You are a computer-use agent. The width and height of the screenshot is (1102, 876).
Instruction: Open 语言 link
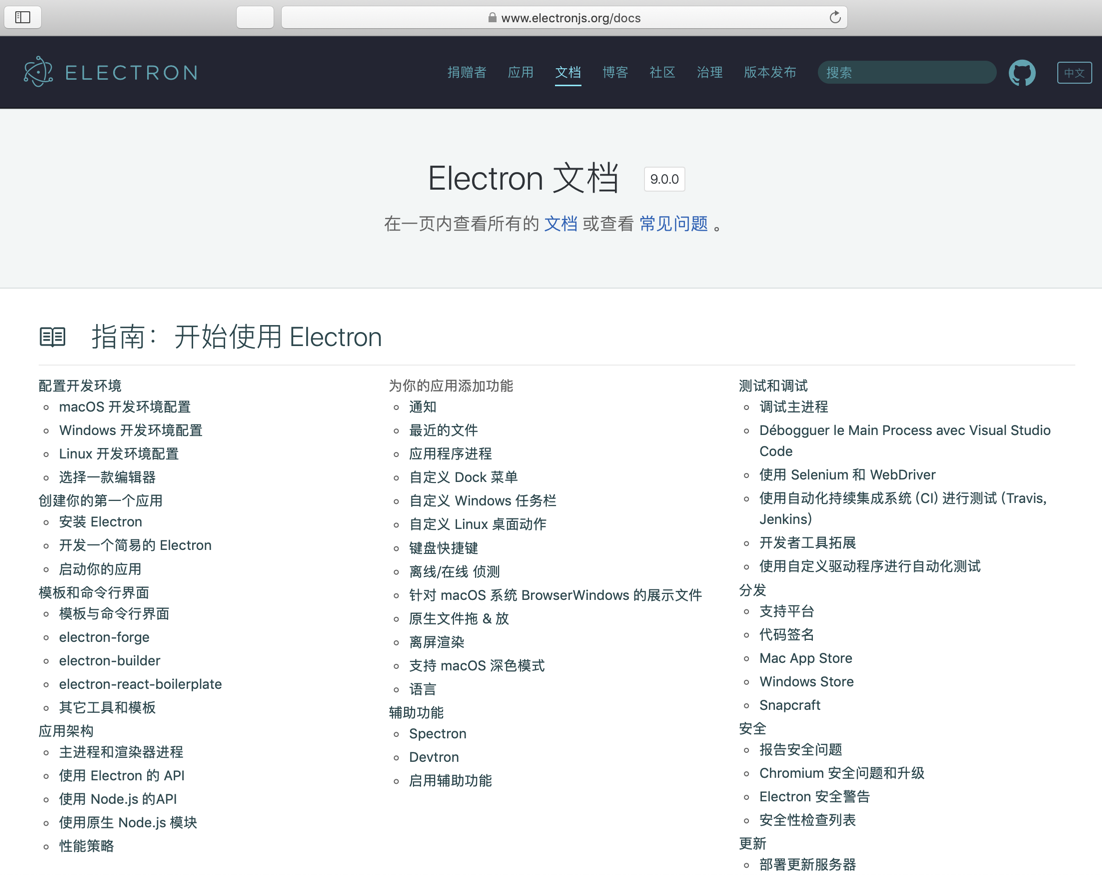pyautogui.click(x=423, y=690)
